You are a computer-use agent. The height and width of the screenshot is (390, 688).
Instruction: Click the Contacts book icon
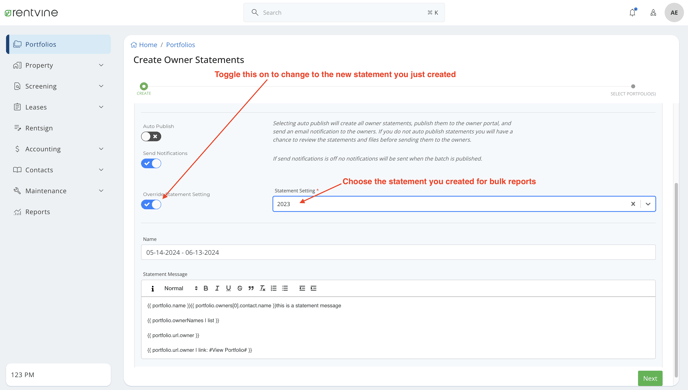click(x=17, y=170)
